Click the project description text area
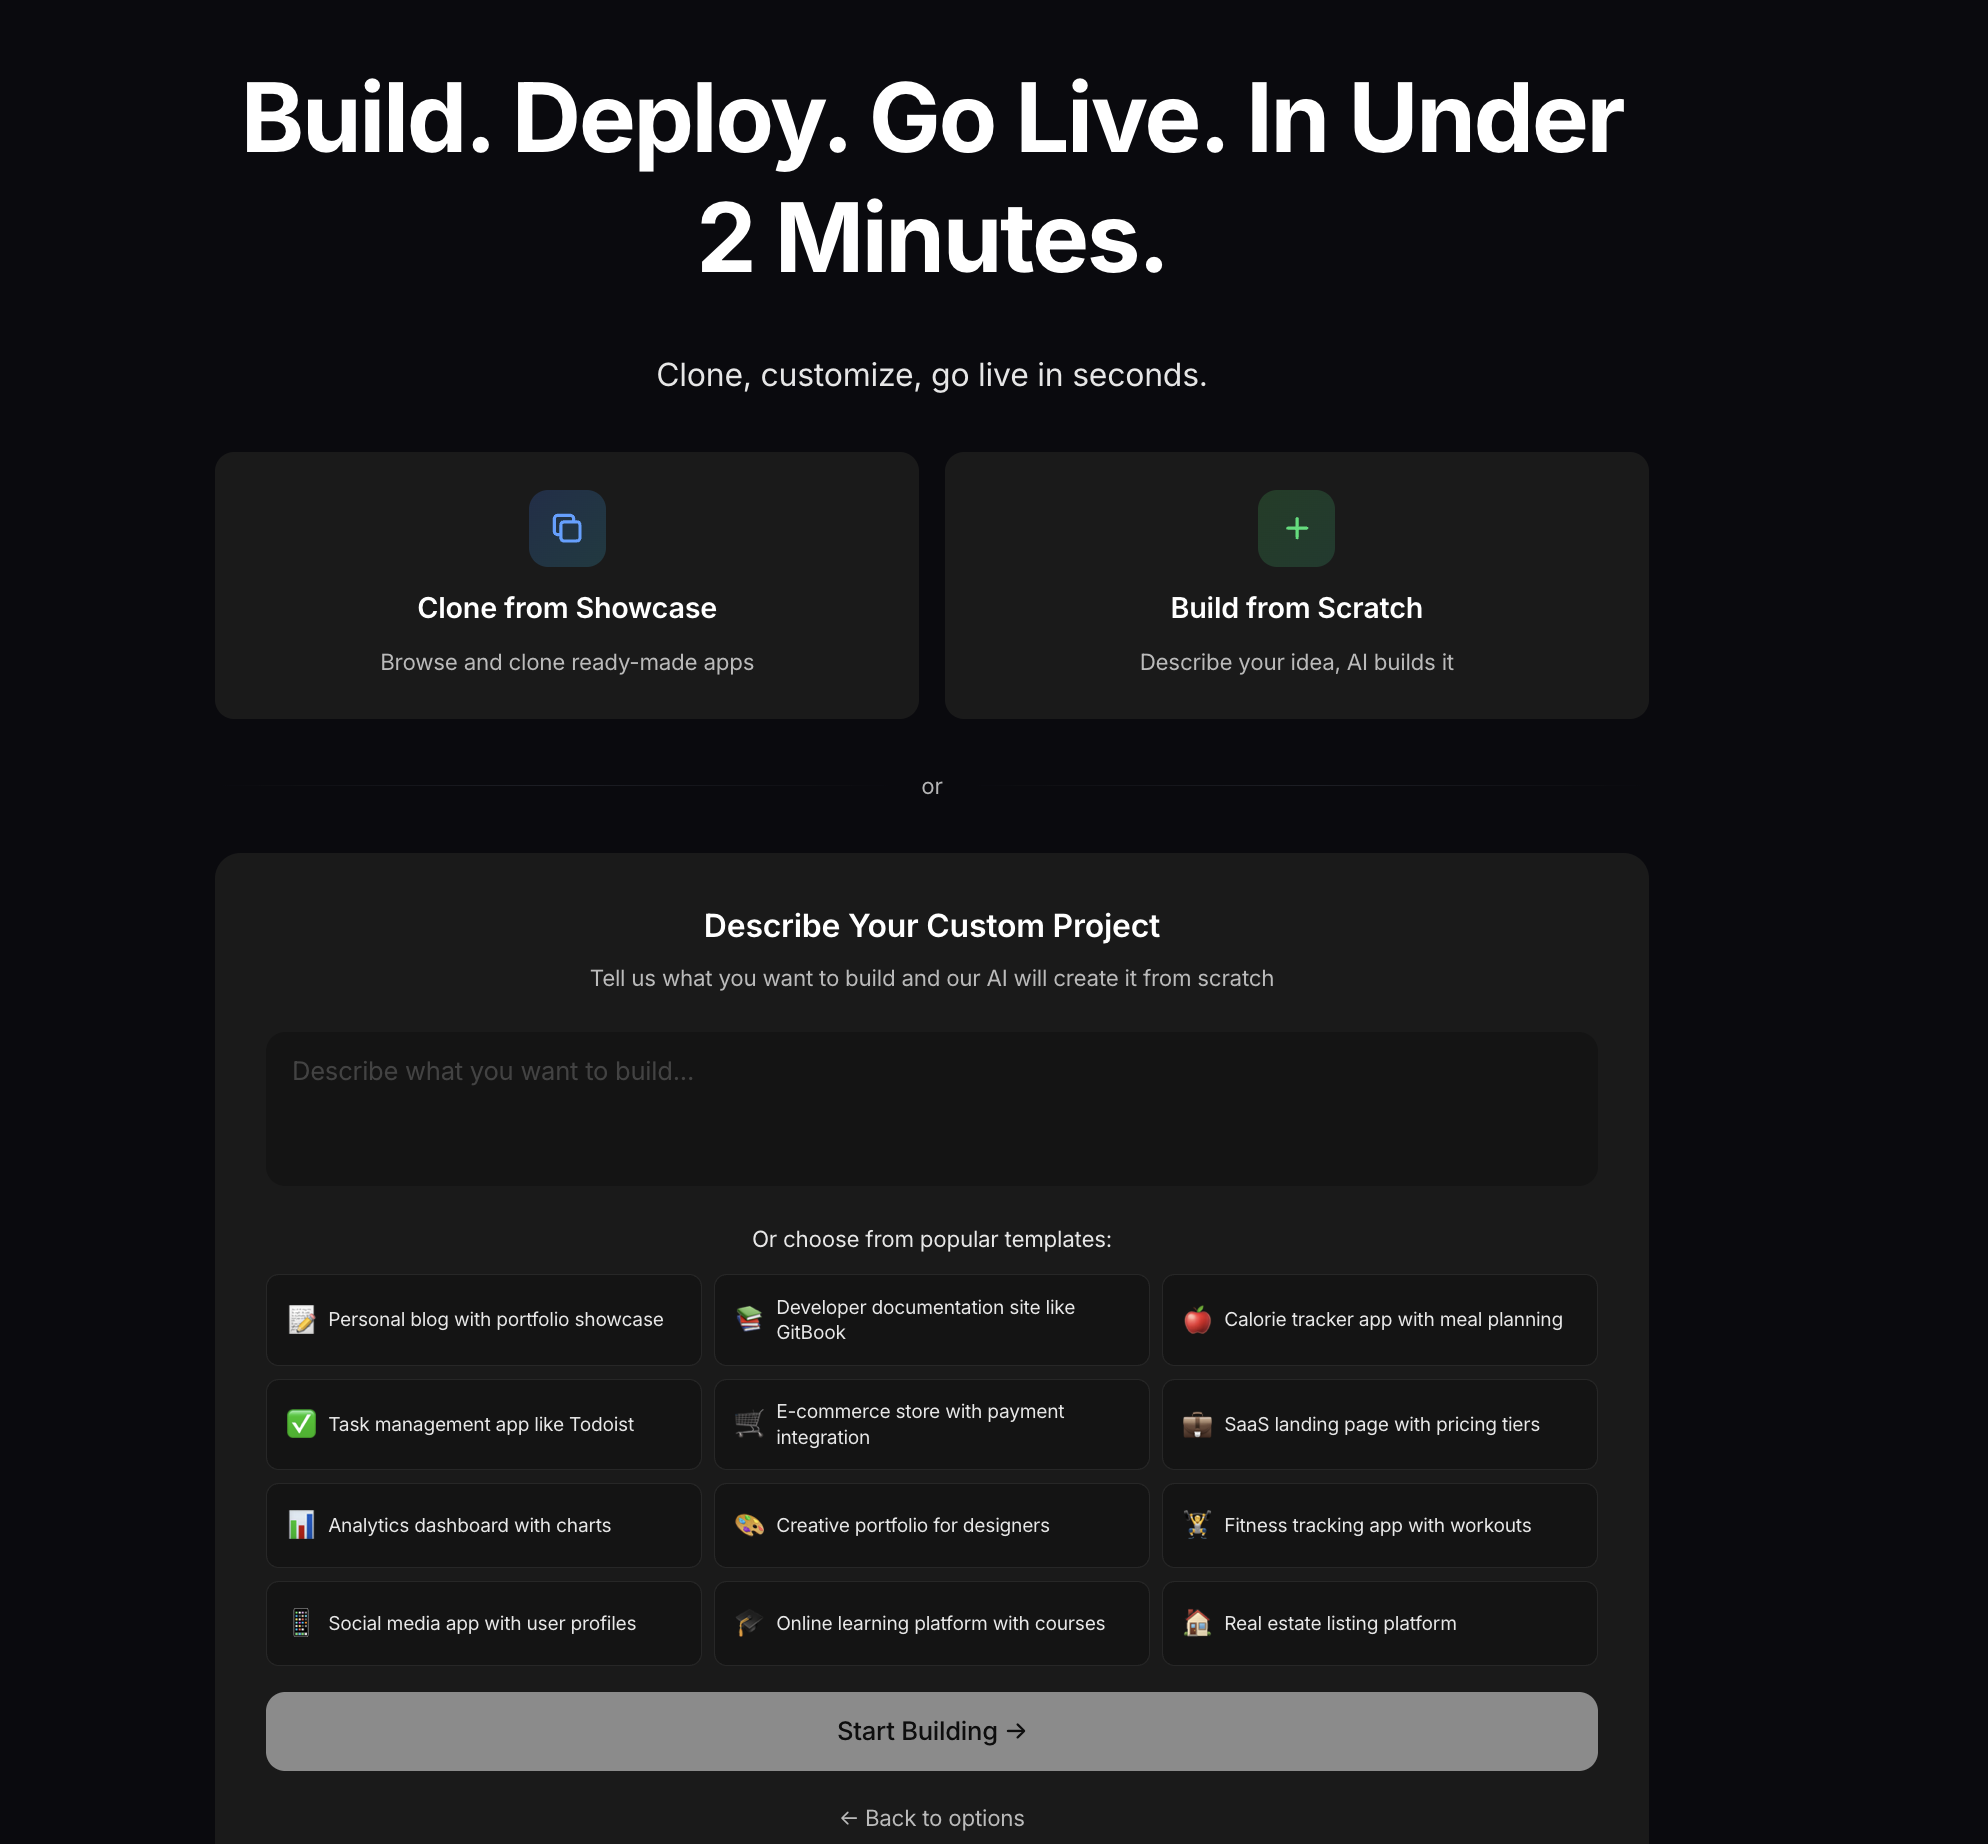Screen dimensions: 1988x1844 pyautogui.click(x=931, y=1108)
